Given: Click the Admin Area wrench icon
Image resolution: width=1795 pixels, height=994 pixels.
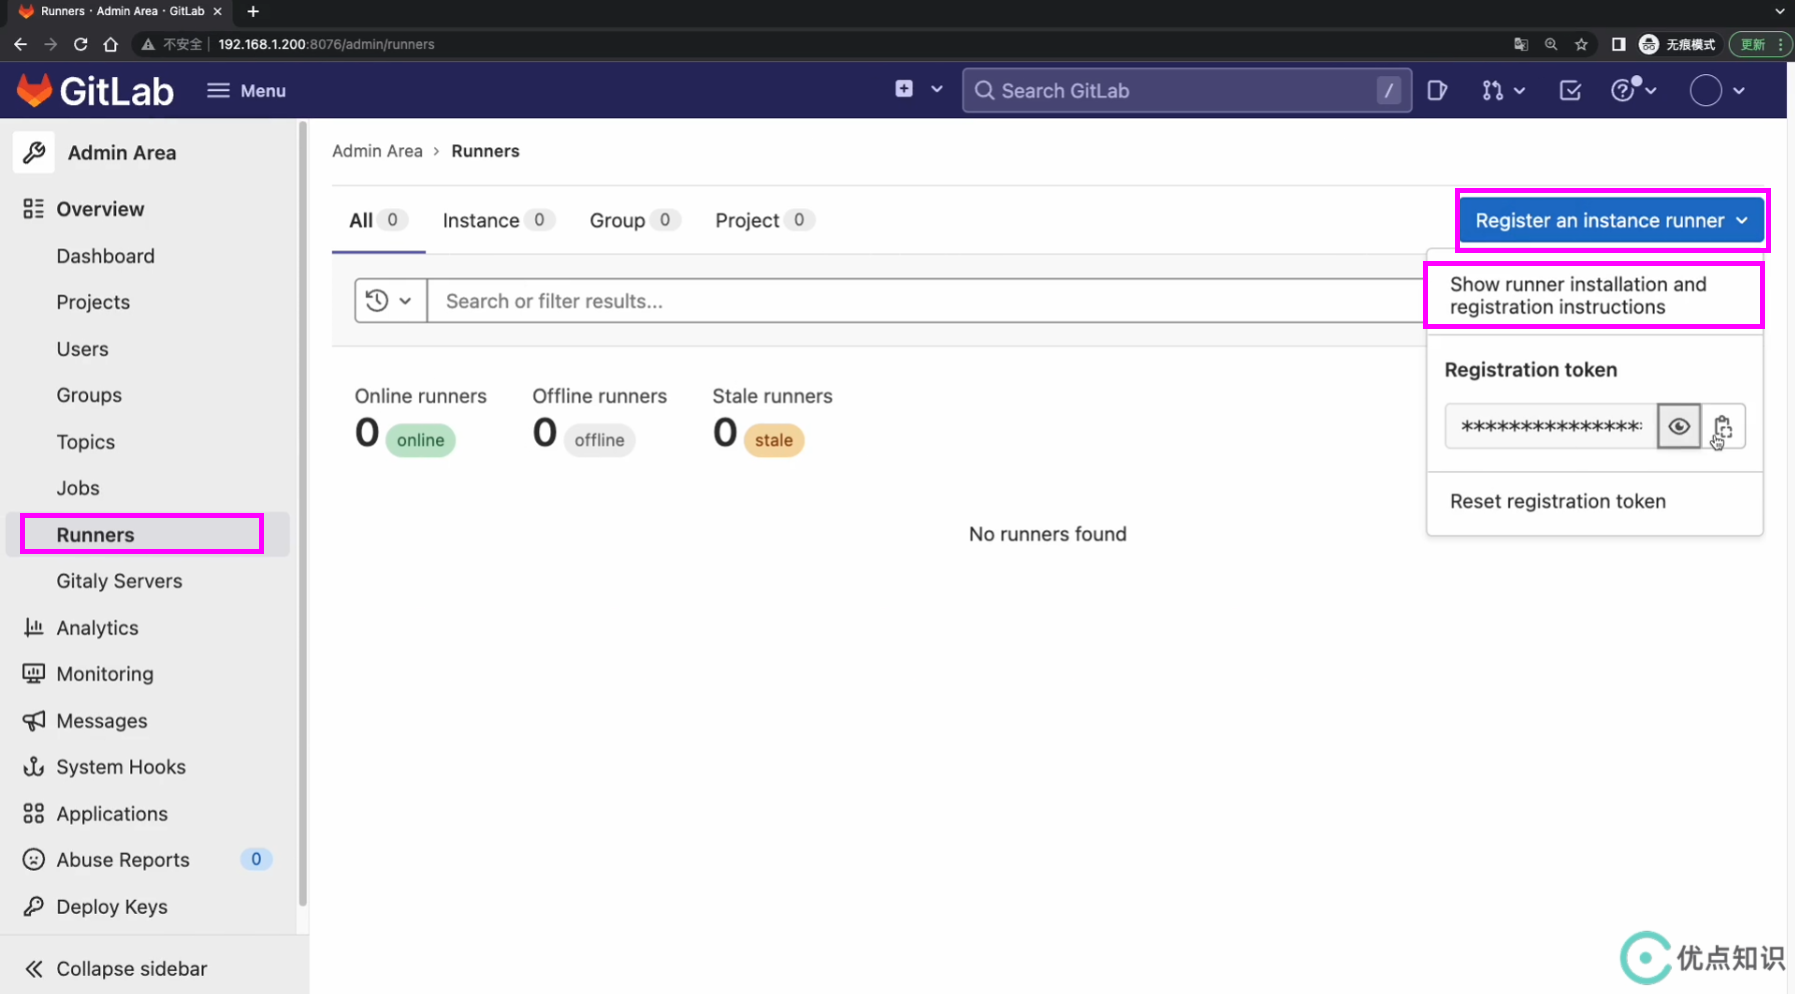Looking at the screenshot, I should coord(34,152).
